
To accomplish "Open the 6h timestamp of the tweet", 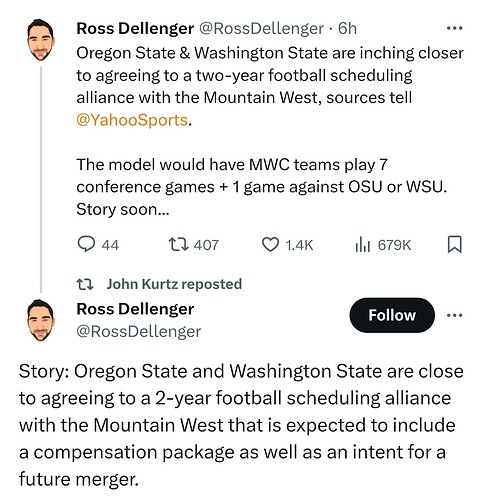I will coord(347,29).
